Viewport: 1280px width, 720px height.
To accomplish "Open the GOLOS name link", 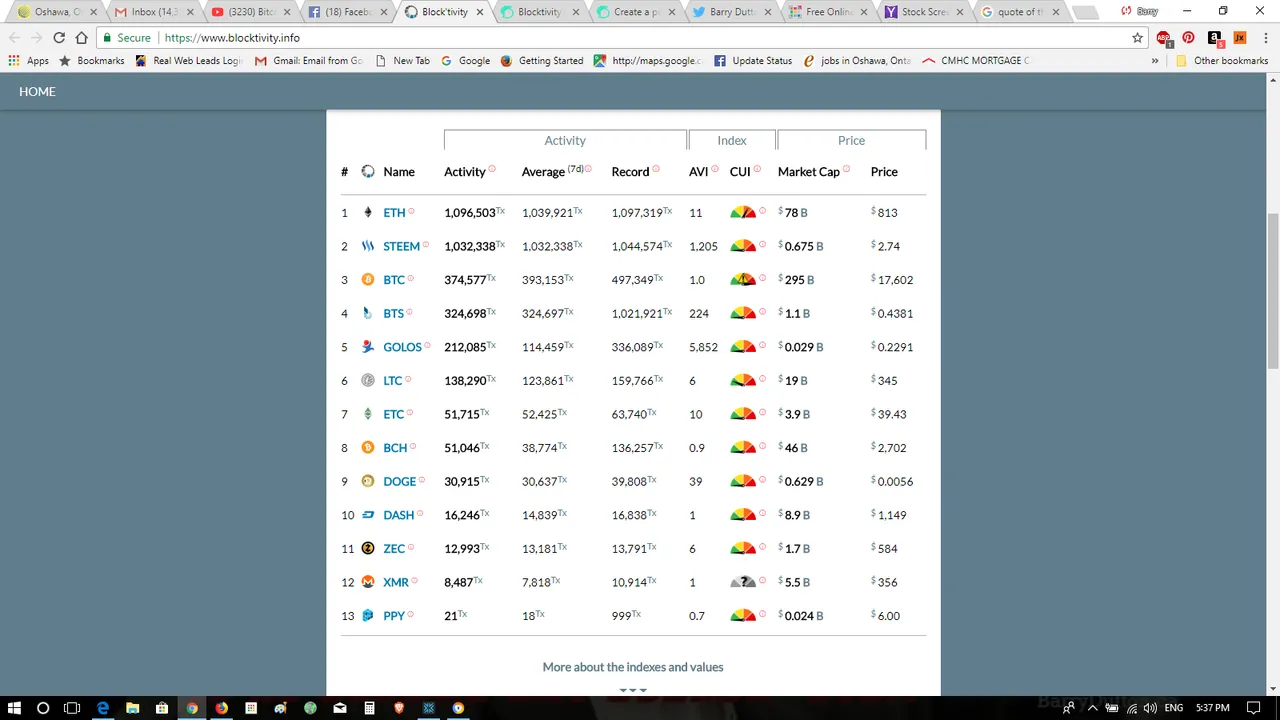I will pyautogui.click(x=402, y=347).
